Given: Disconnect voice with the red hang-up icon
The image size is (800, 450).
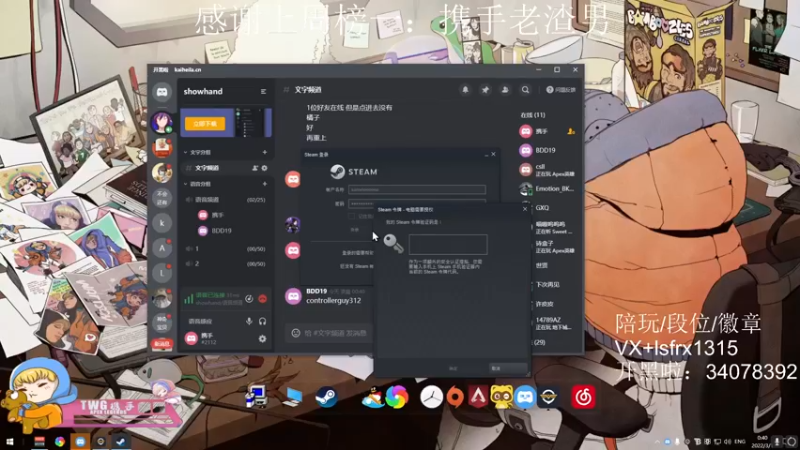Looking at the screenshot, I should coord(263,298).
